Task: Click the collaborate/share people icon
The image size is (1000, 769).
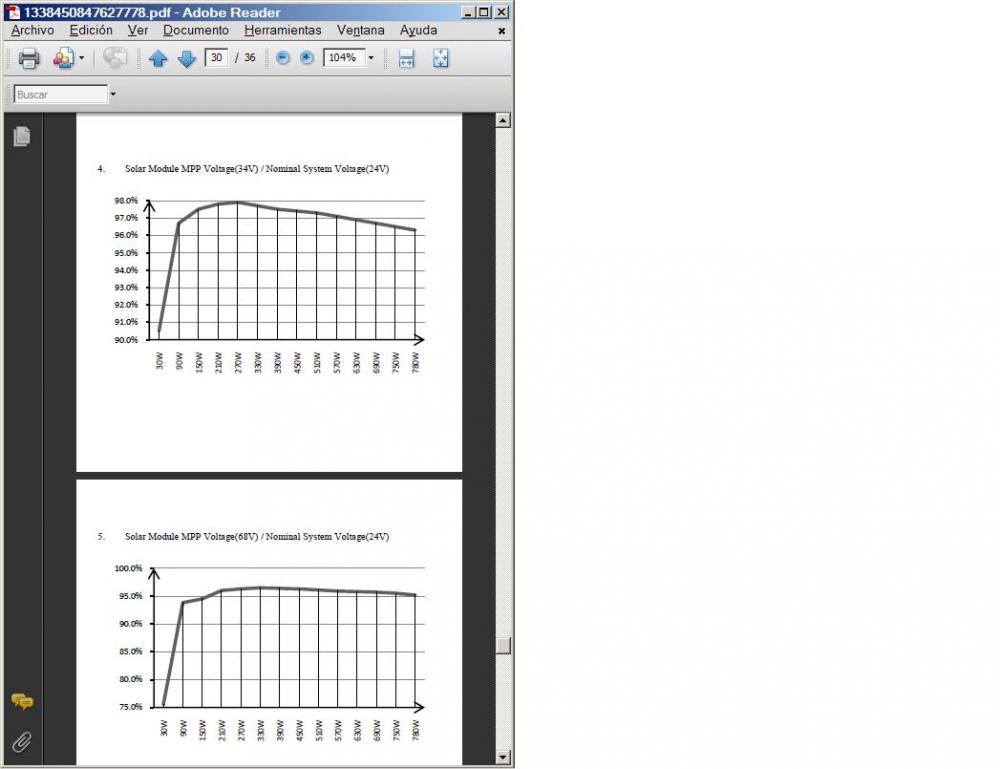Action: point(64,59)
